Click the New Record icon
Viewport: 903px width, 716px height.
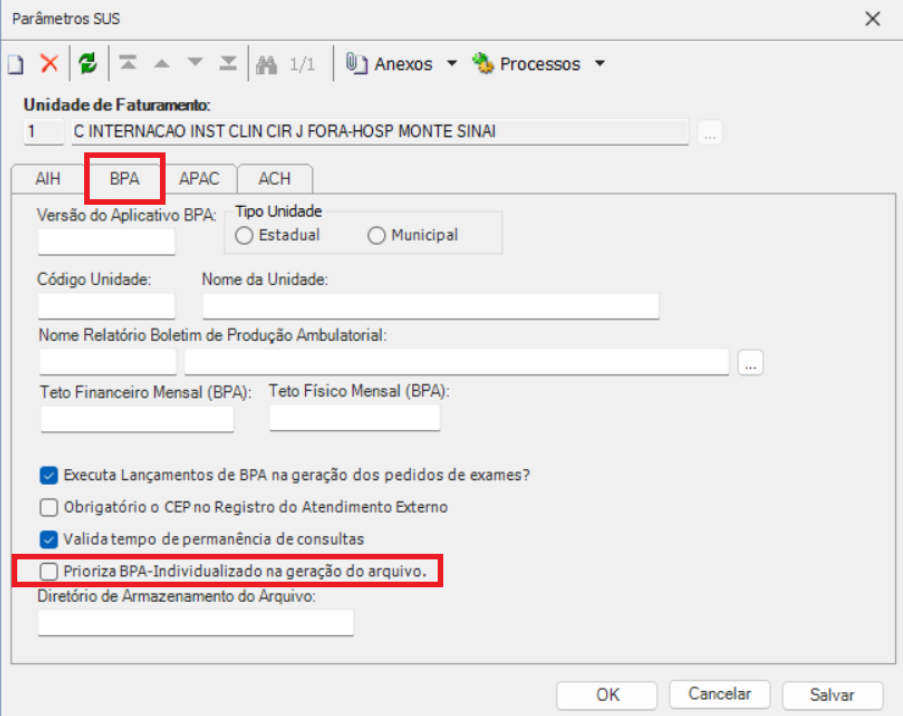pos(14,63)
